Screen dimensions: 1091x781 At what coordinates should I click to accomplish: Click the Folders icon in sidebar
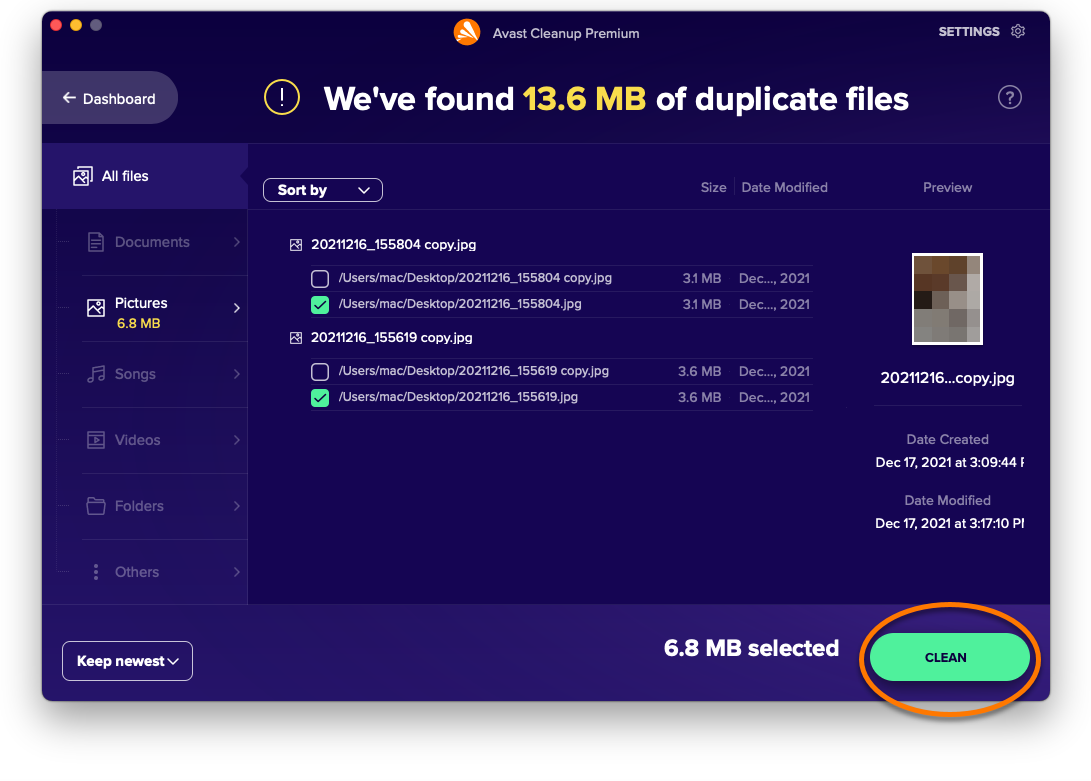coord(96,506)
